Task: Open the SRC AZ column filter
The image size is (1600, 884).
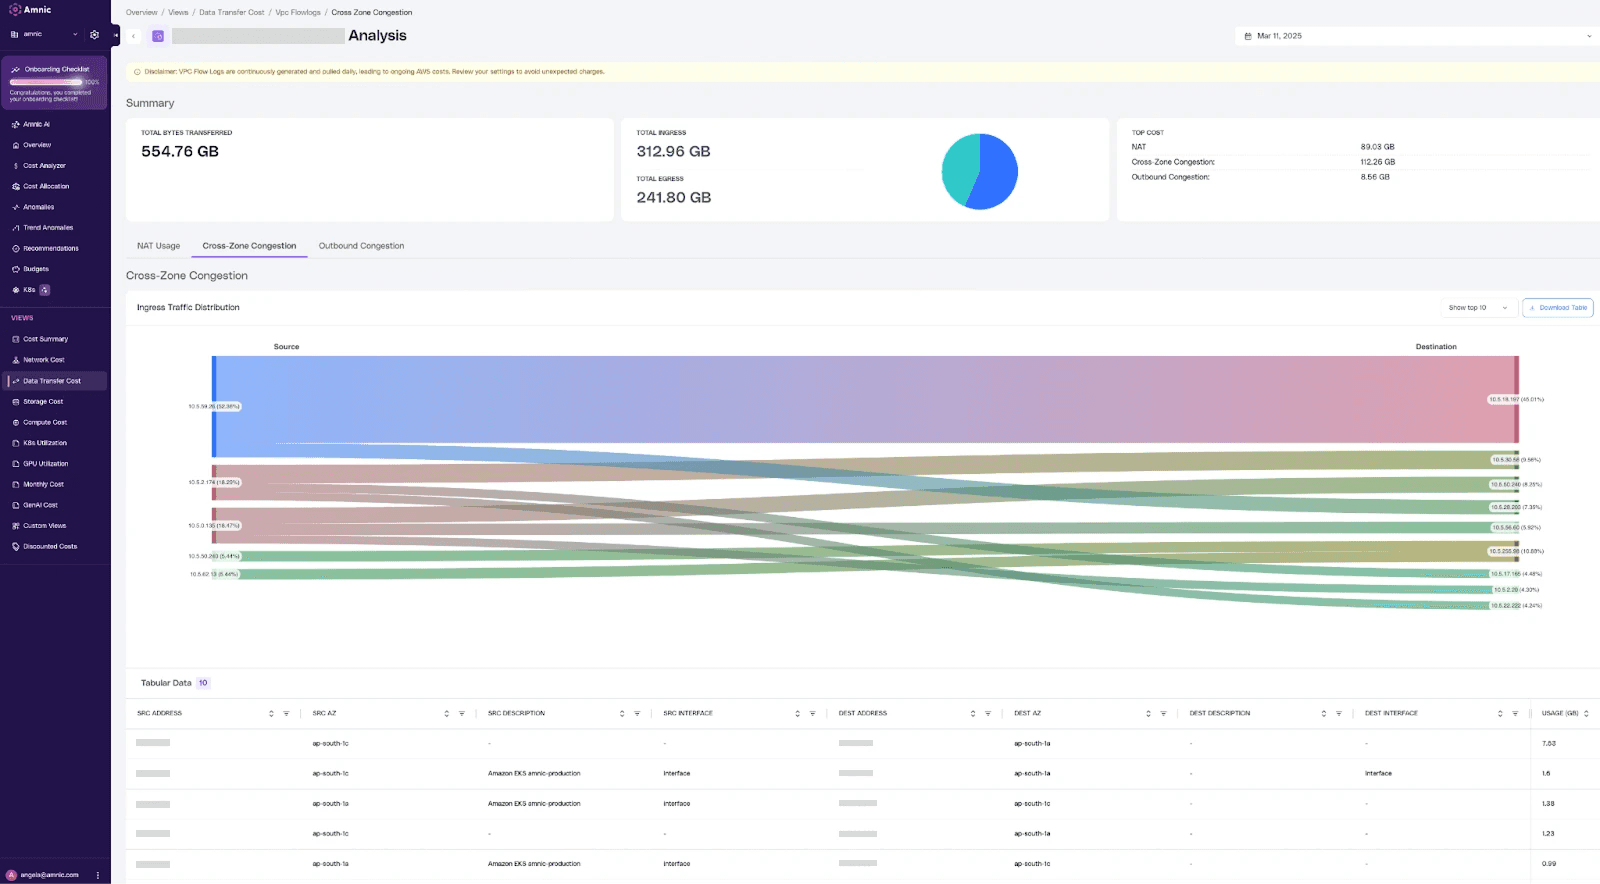Action: coord(461,714)
